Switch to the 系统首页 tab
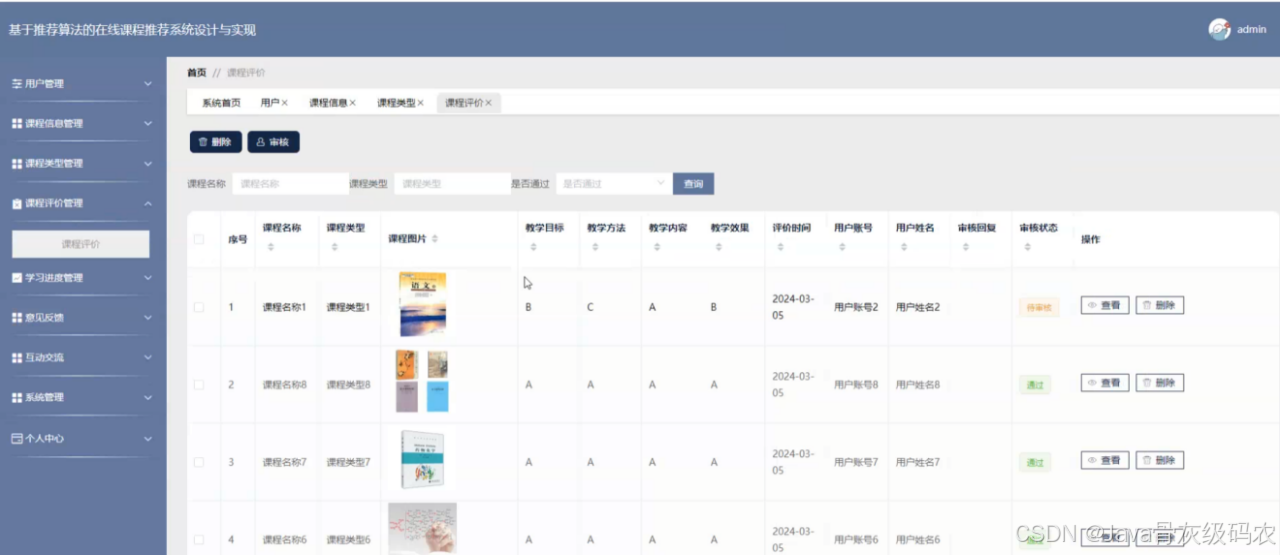 pyautogui.click(x=221, y=103)
